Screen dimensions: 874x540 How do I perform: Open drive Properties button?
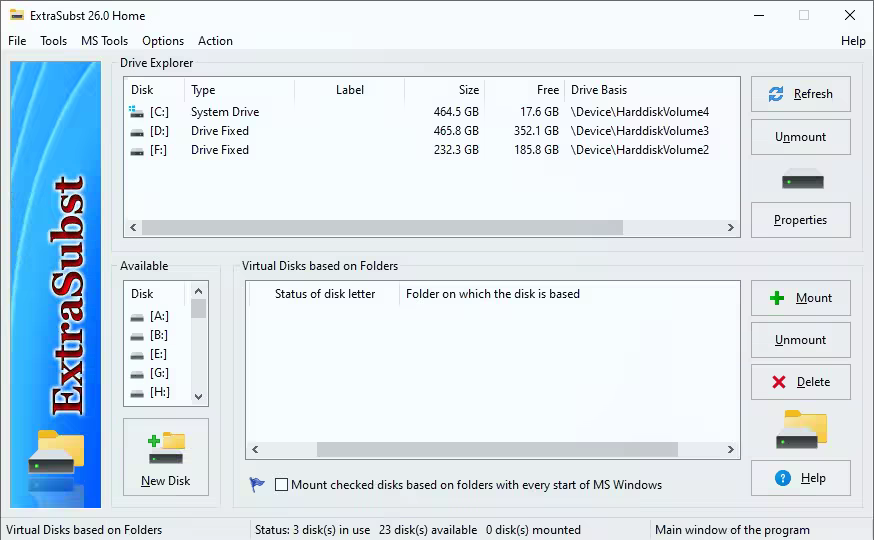[800, 220]
